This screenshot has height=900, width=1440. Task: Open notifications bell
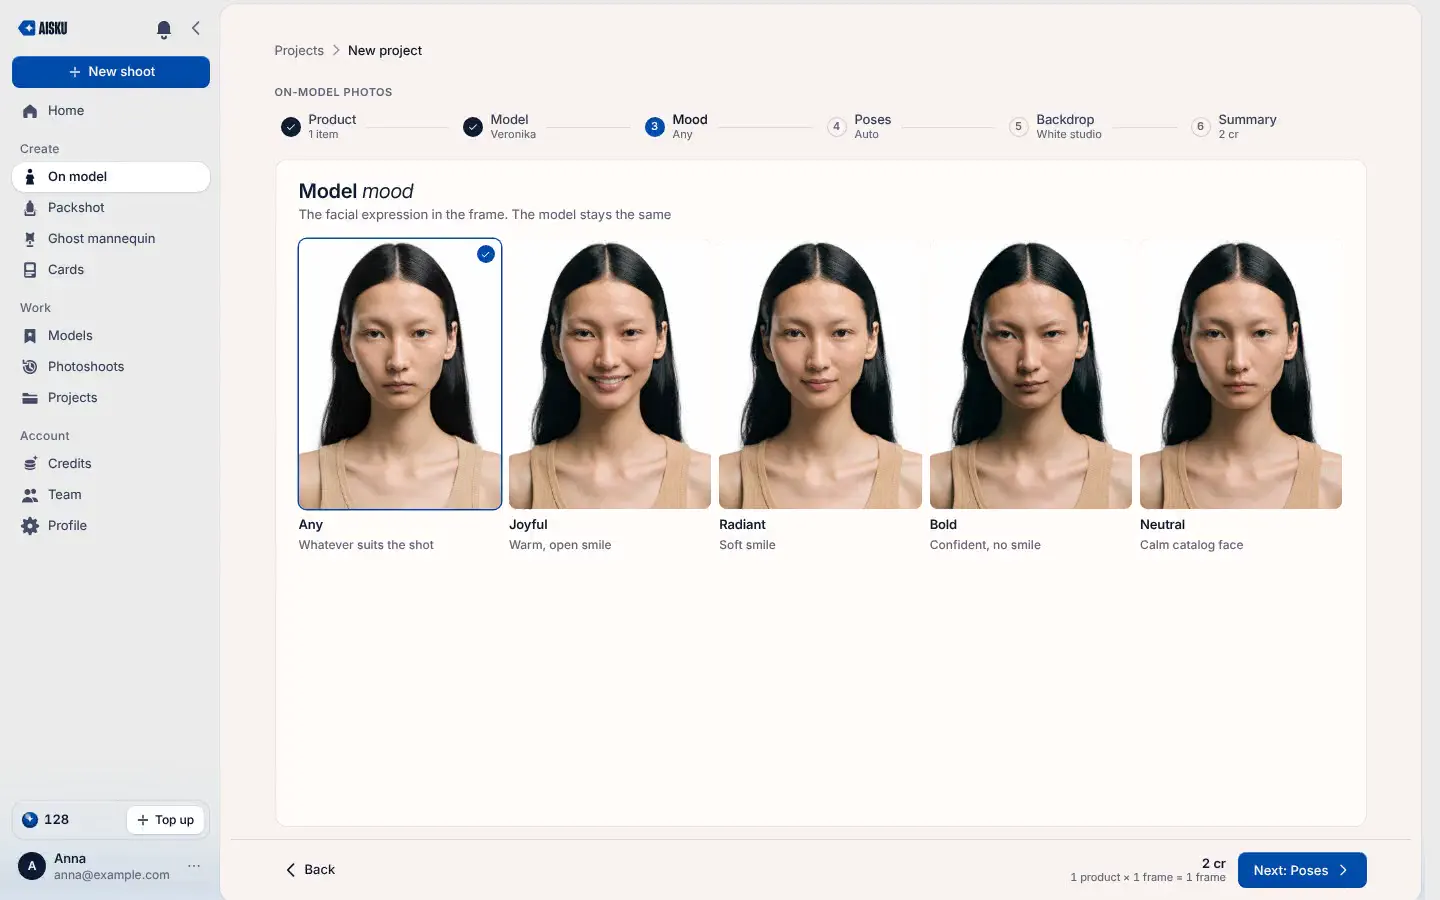tap(164, 29)
